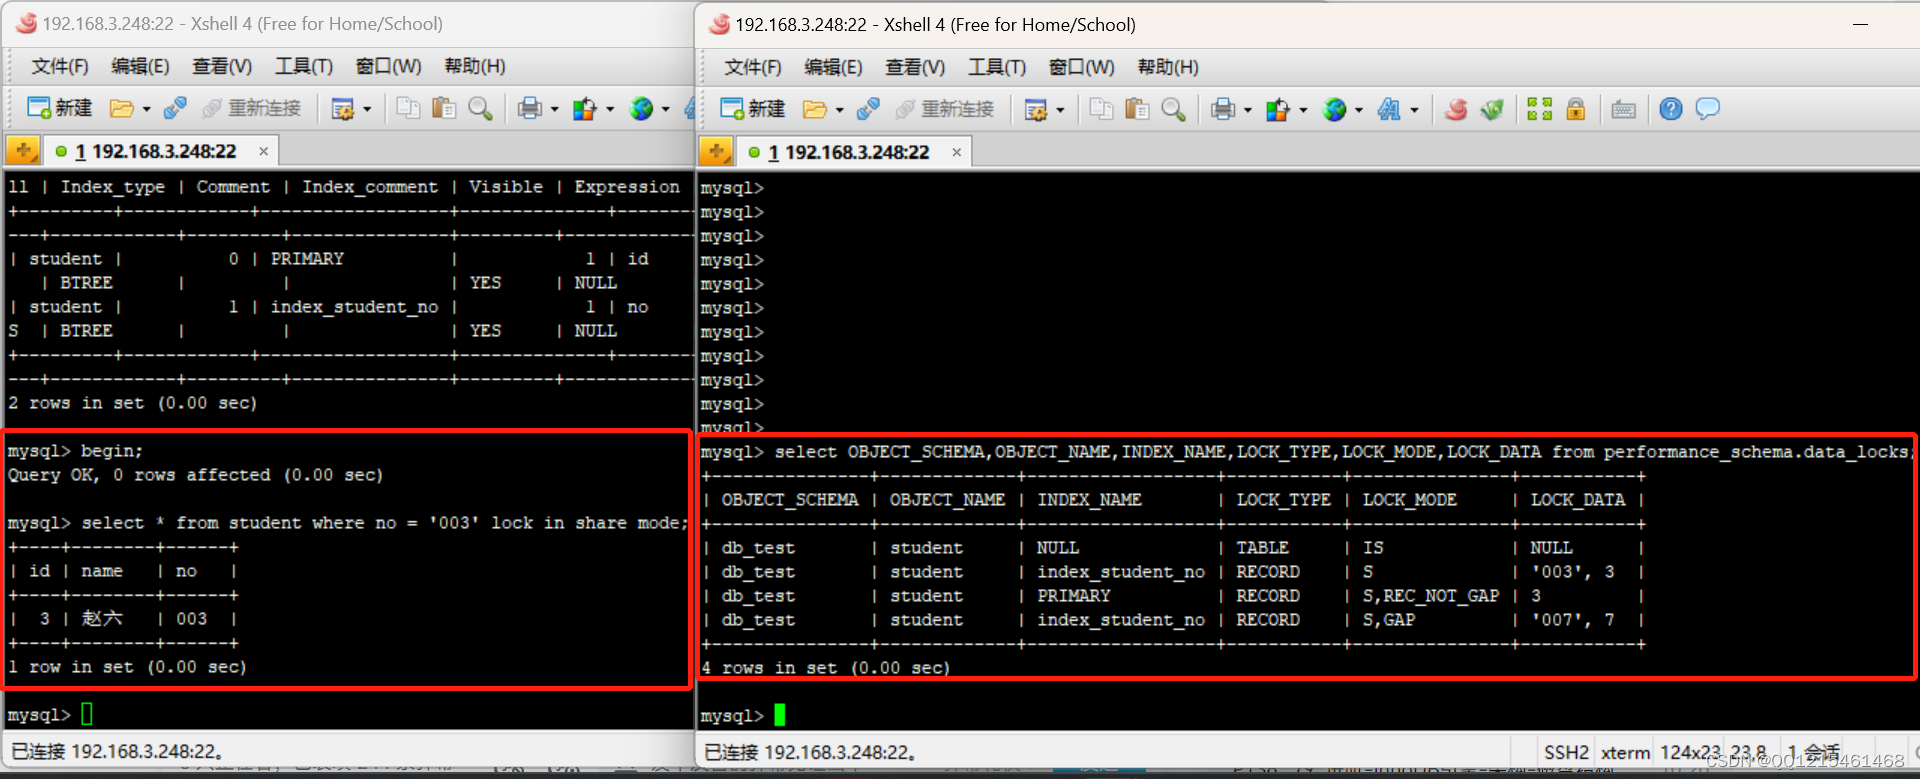This screenshot has width=1920, height=779.
Task: Click xterm status bar entry
Action: [1625, 752]
